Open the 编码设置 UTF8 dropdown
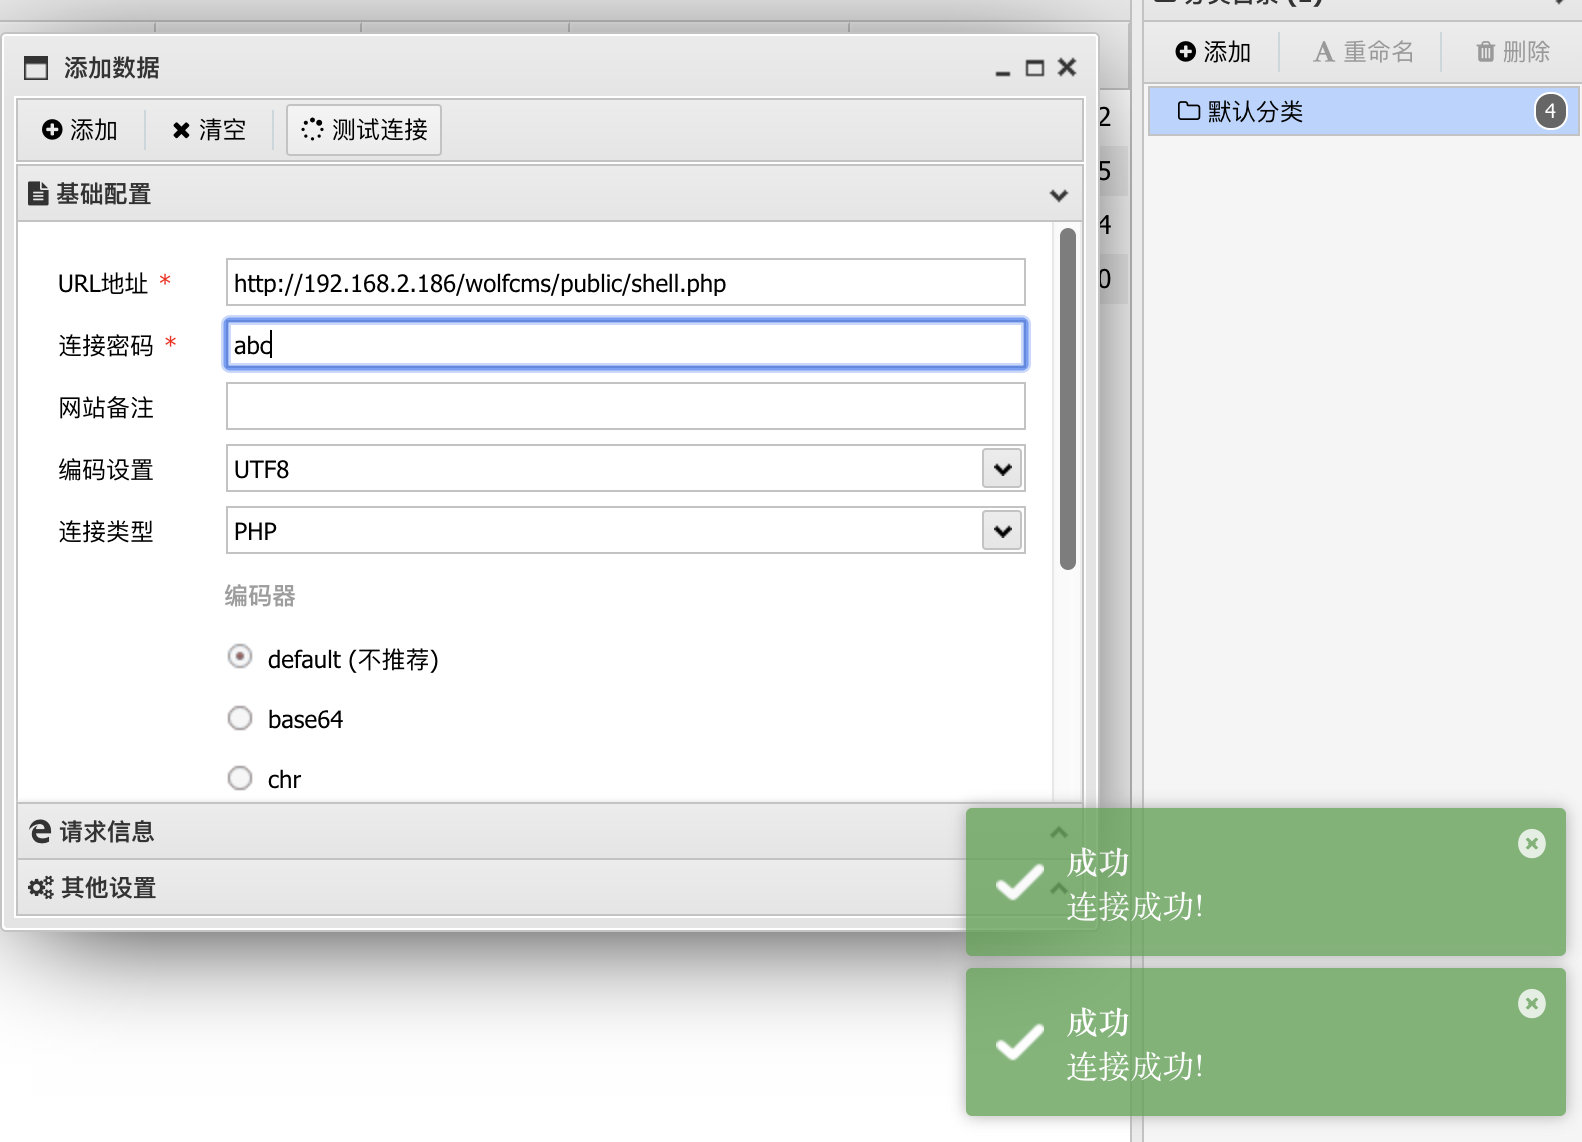The image size is (1582, 1142). click(1002, 469)
